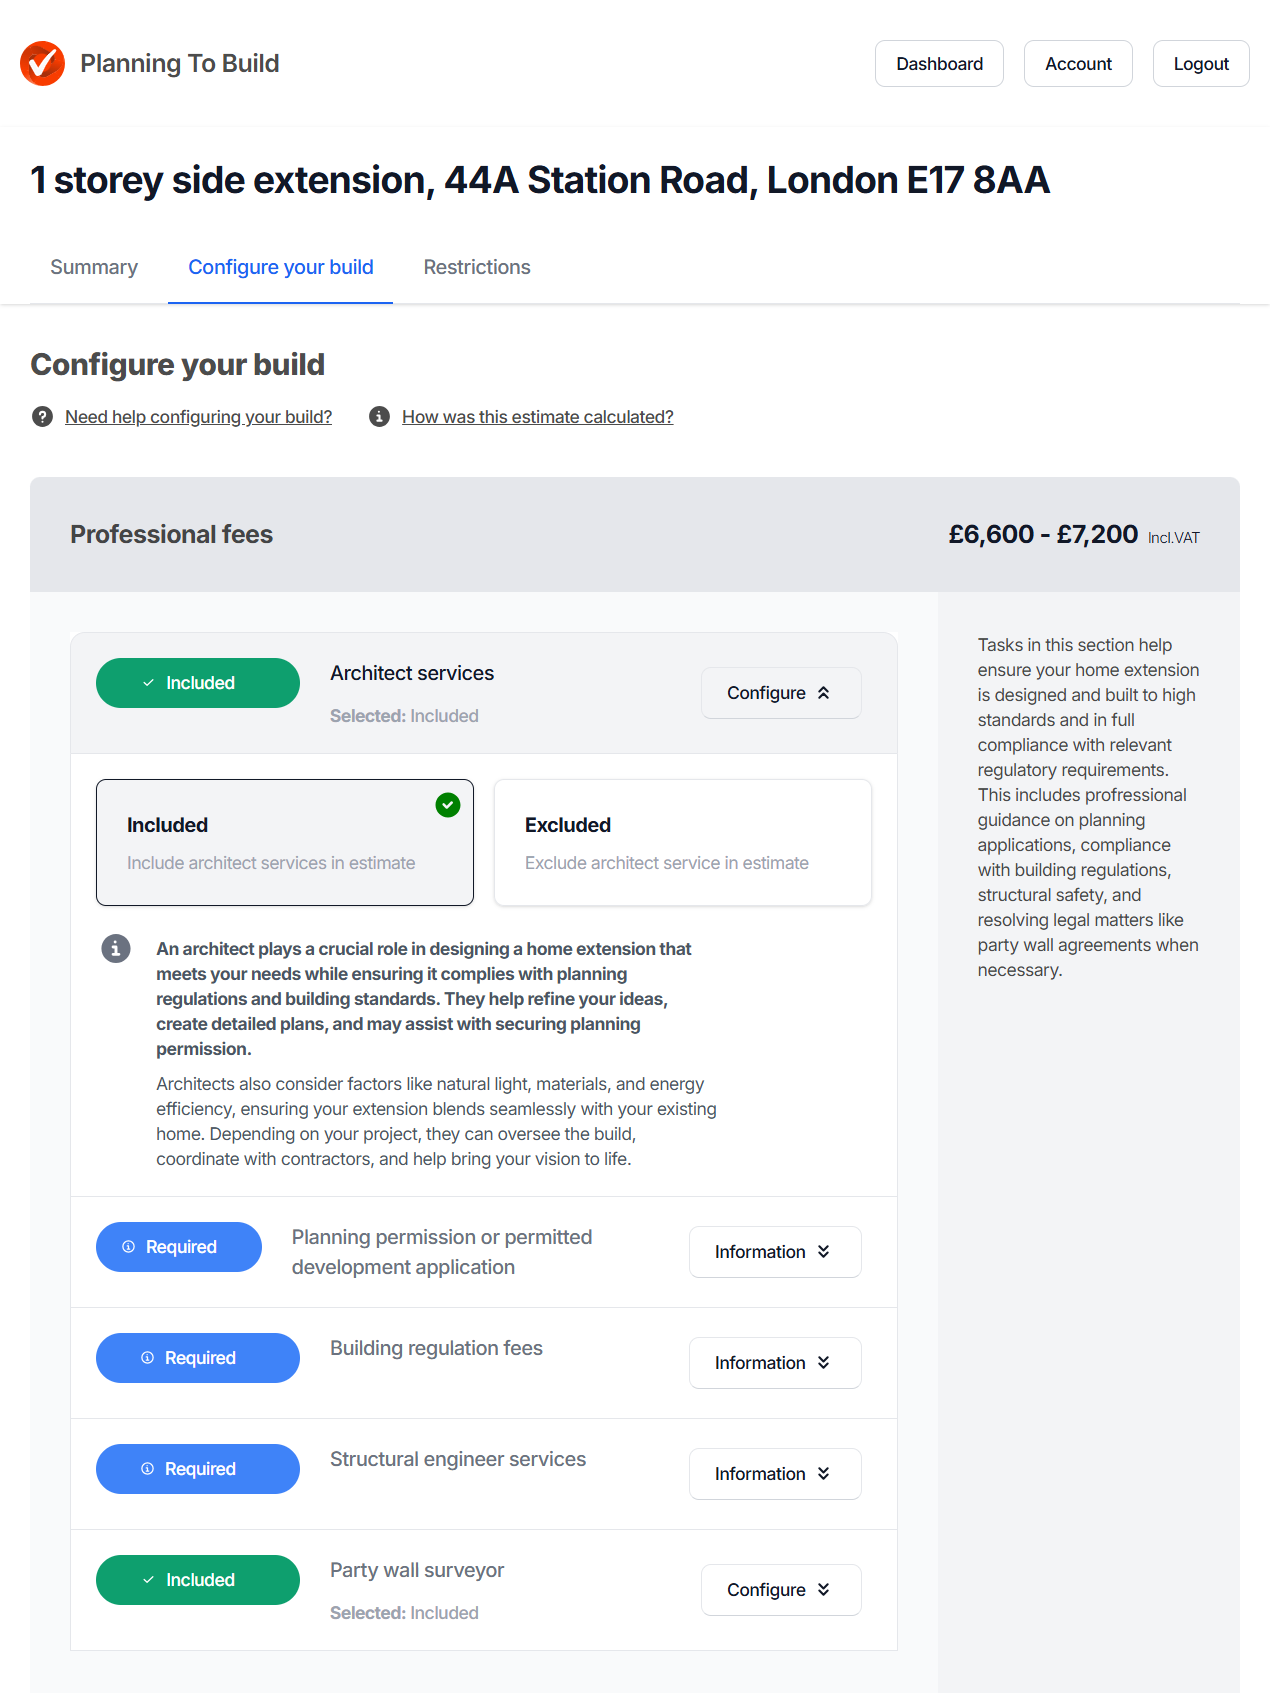The width and height of the screenshot is (1270, 1693).
Task: Open the Restrictions tab
Action: point(477,267)
